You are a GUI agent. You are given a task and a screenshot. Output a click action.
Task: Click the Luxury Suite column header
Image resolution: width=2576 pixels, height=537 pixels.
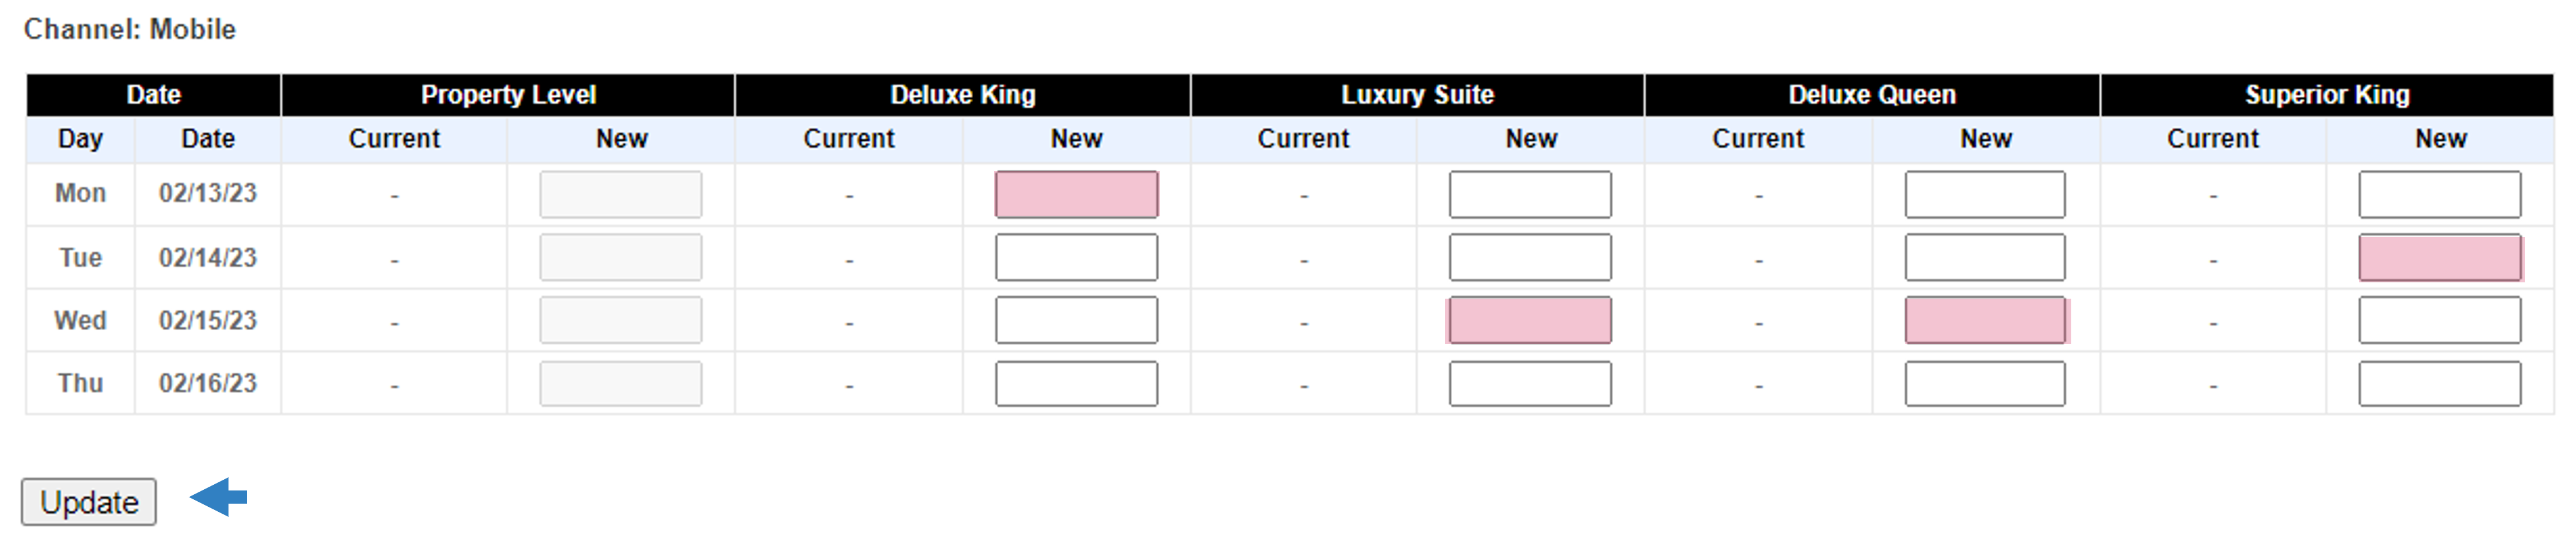tap(1417, 95)
